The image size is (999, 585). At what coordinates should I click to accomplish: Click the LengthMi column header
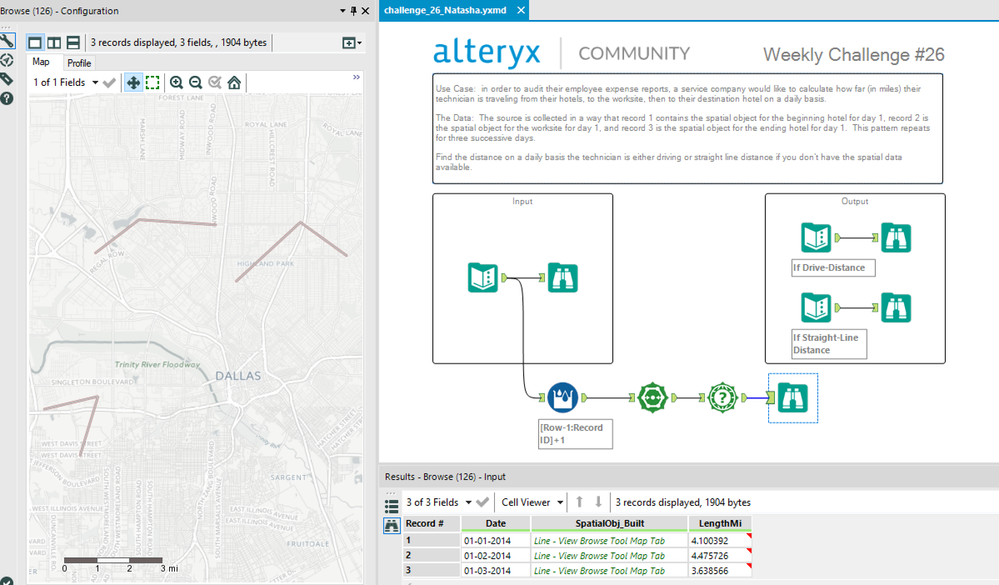(720, 523)
